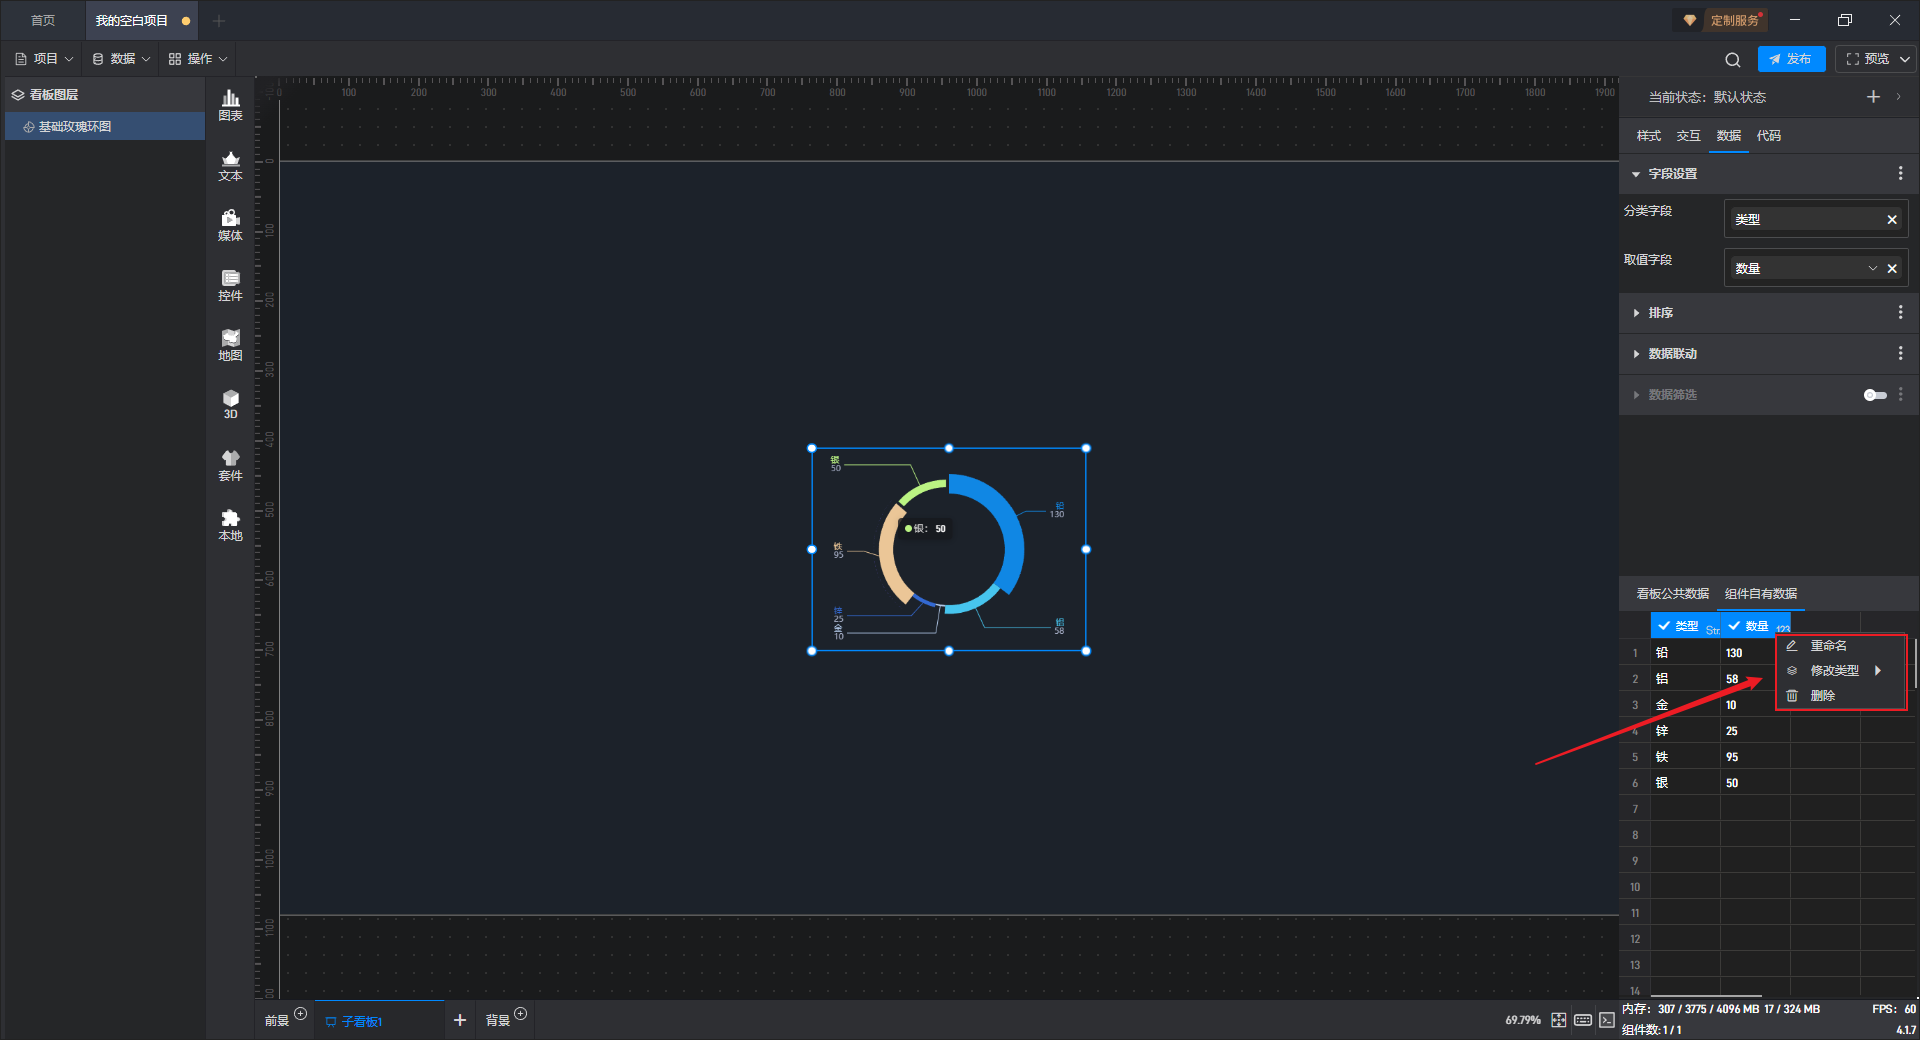1920x1040 pixels.
Task: Add a new sub-board with plus
Action: [x=460, y=1020]
